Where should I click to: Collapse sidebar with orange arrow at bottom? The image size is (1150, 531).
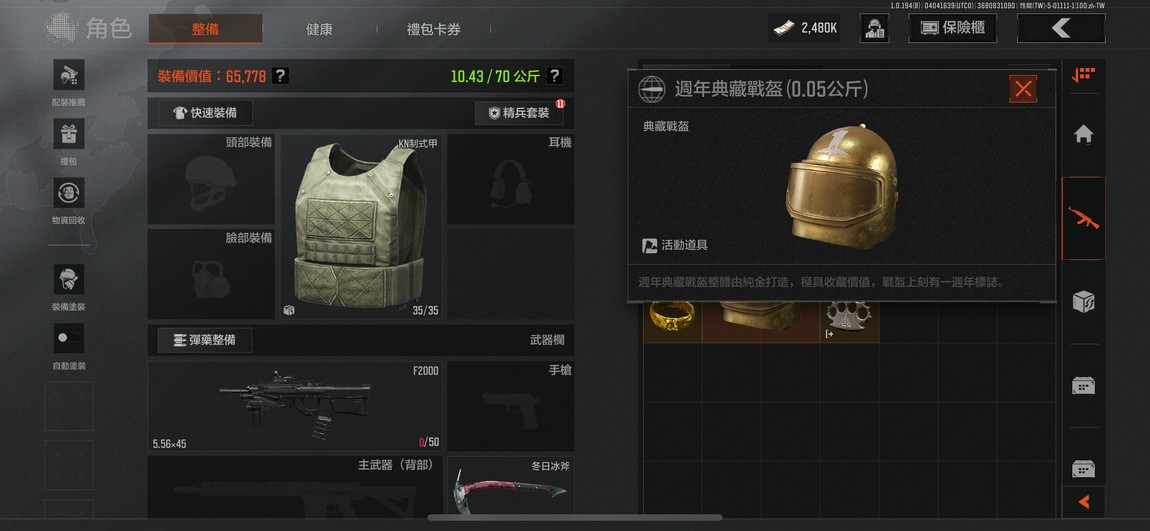click(x=1083, y=502)
